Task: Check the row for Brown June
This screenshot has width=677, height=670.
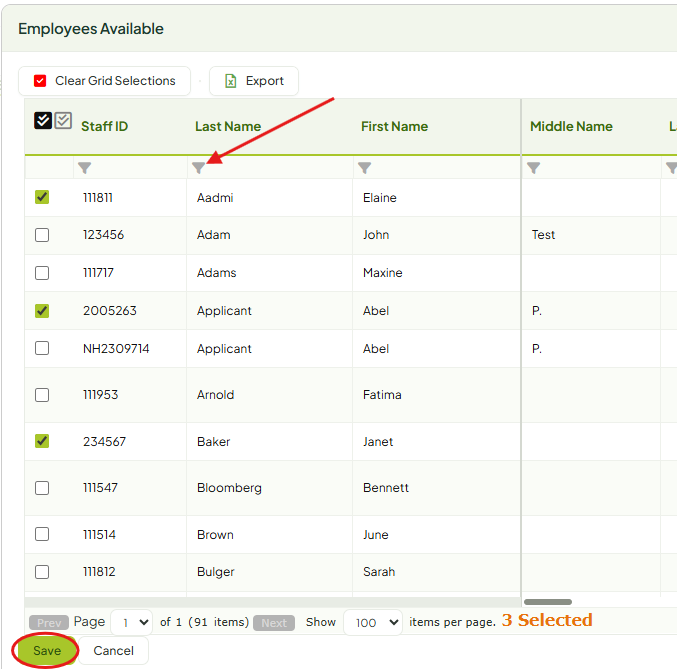Action: pyautogui.click(x=42, y=534)
